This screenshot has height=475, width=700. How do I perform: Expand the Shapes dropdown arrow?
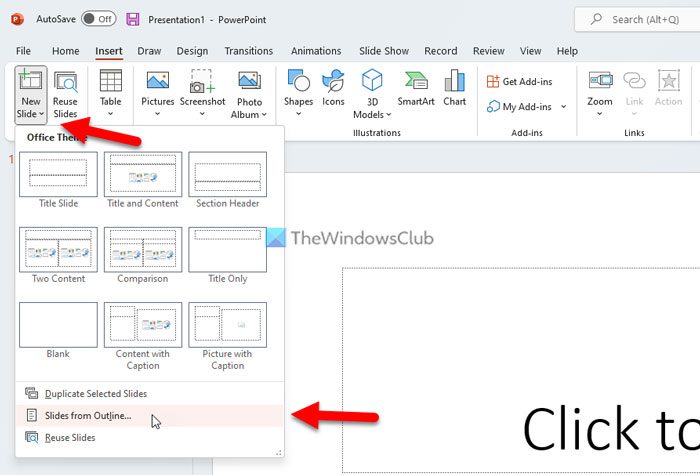[x=298, y=114]
